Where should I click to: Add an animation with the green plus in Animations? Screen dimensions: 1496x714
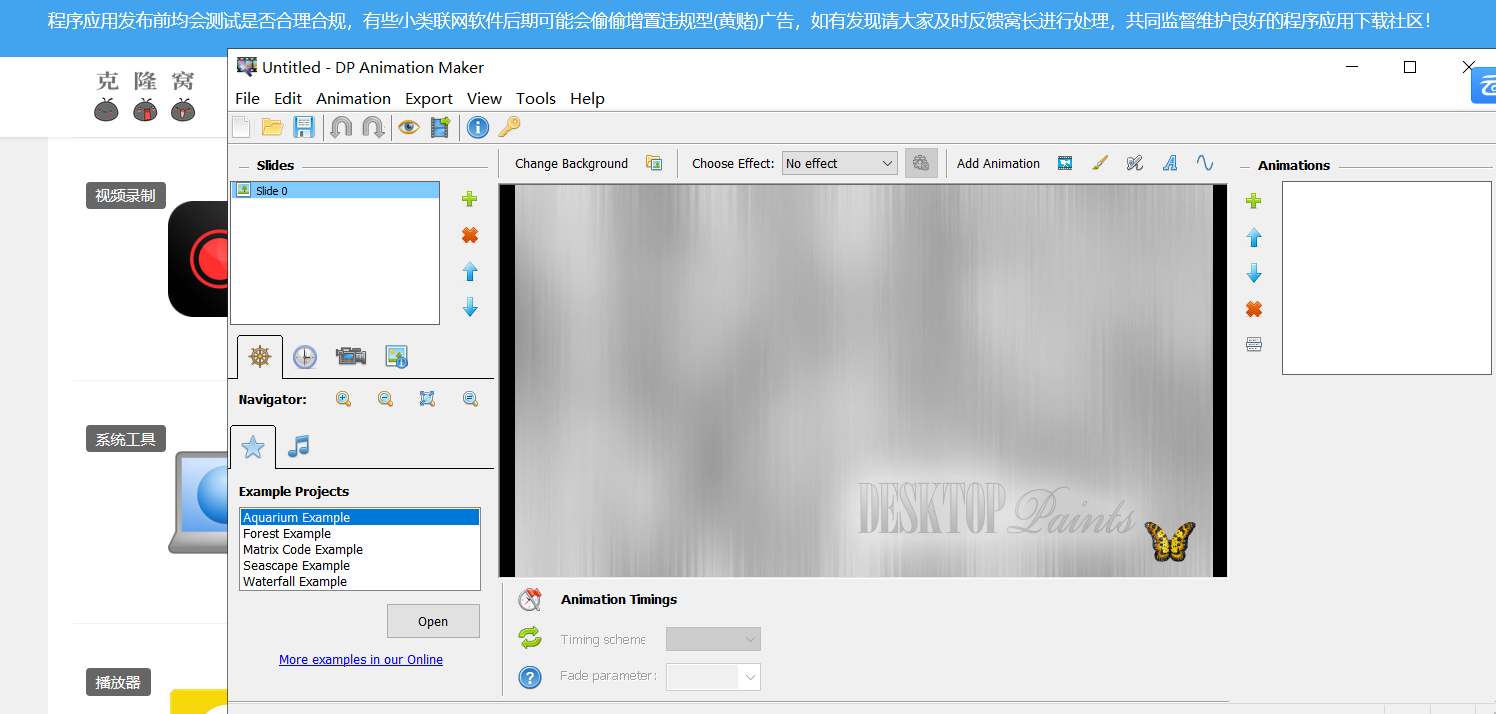[x=1253, y=201]
